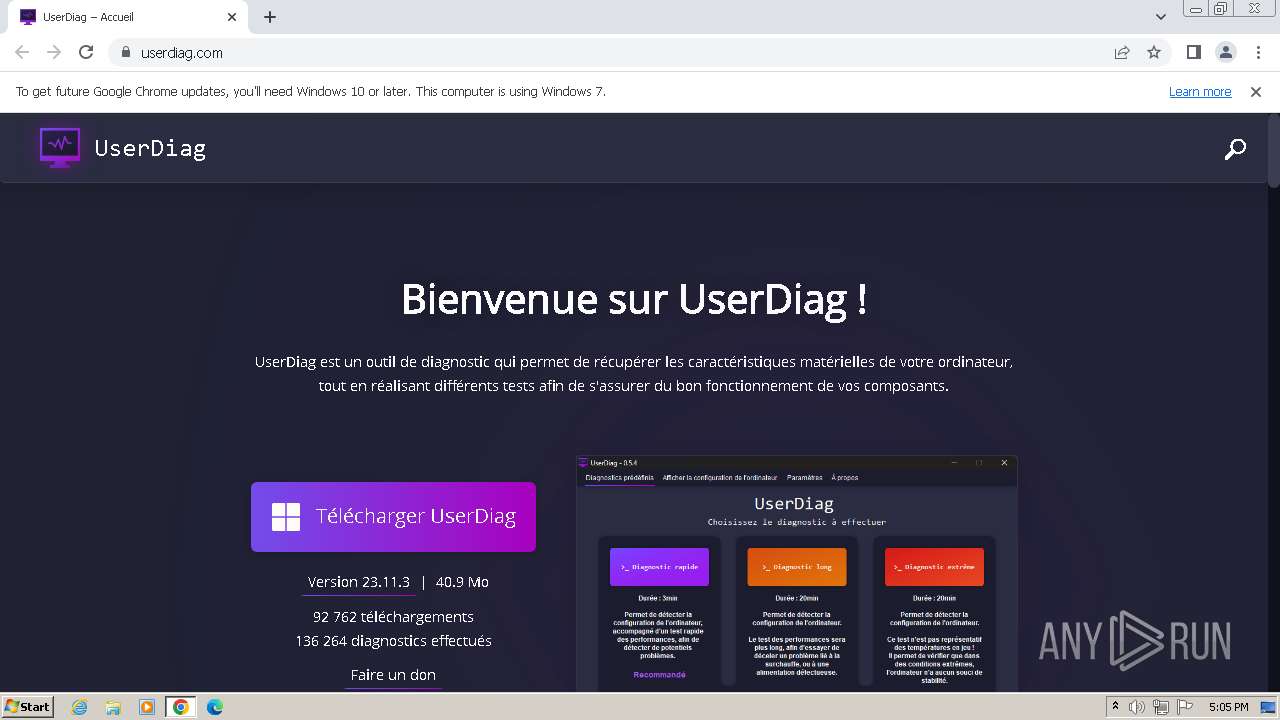Click the browser forward arrow
Image resolution: width=1280 pixels, height=720 pixels.
tap(54, 52)
